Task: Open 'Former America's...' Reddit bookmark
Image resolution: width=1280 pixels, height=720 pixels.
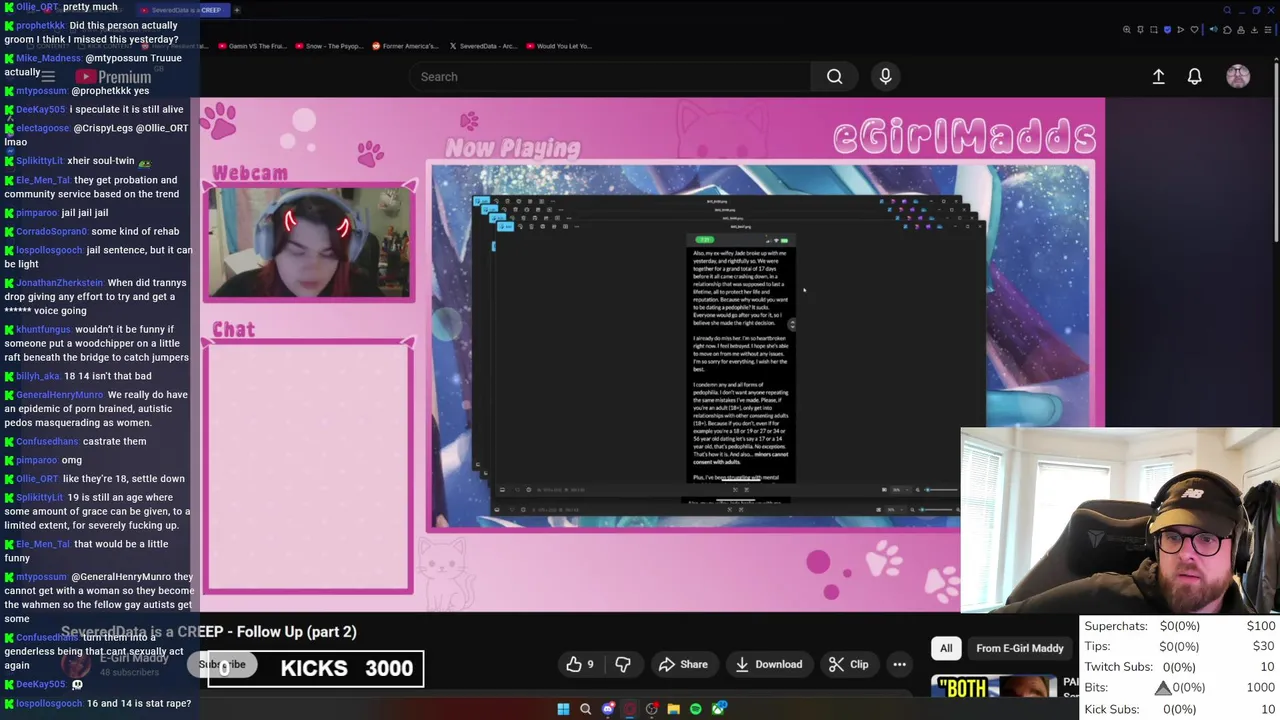Action: 405,46
